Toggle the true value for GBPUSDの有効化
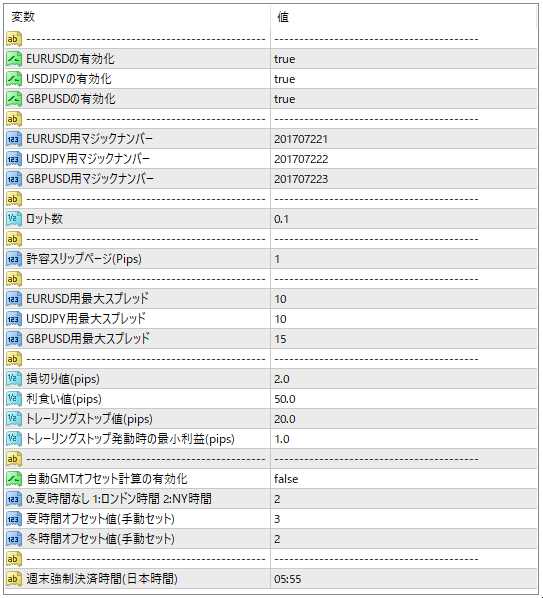Image resolution: width=543 pixels, height=598 pixels. [x=284, y=99]
